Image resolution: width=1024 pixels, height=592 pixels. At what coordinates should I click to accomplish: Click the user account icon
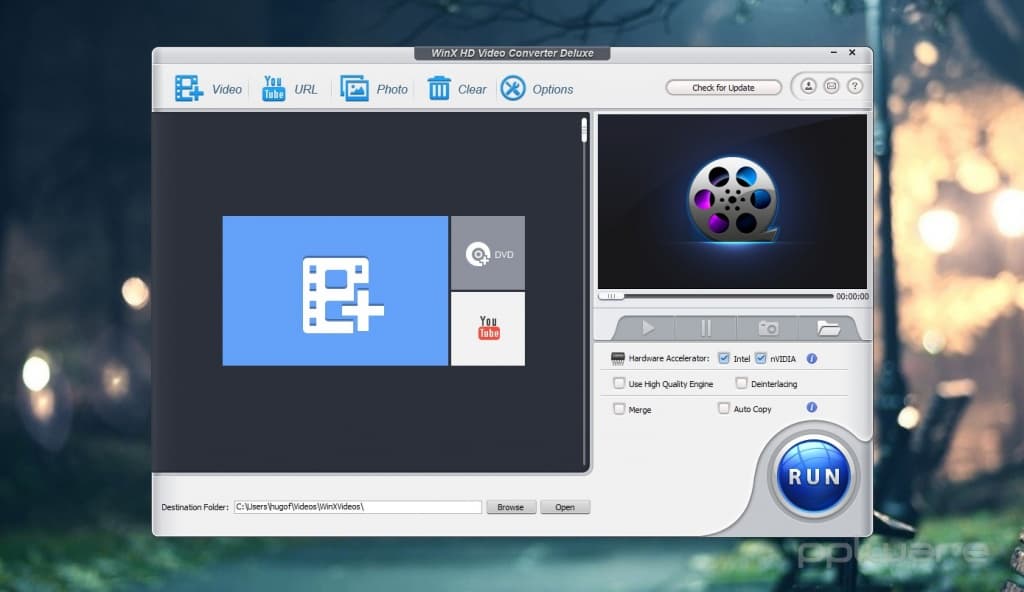point(808,86)
